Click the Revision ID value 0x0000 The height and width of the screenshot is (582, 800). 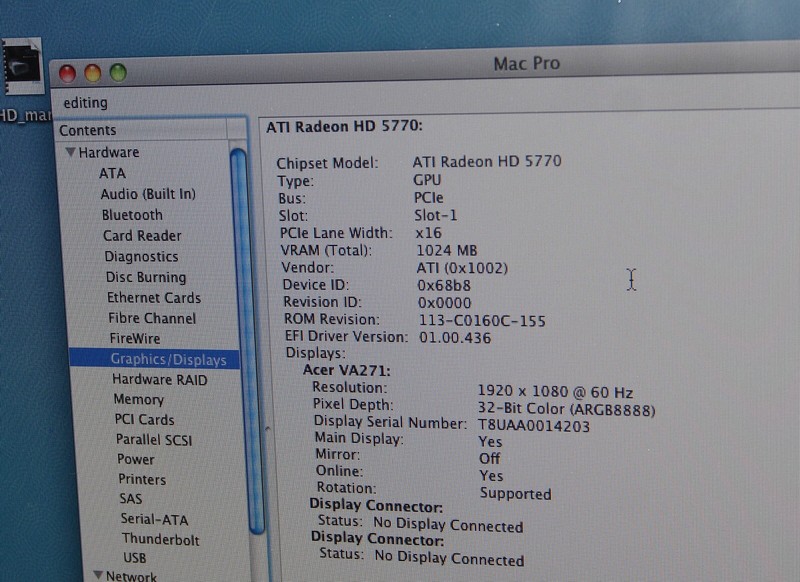[444, 303]
